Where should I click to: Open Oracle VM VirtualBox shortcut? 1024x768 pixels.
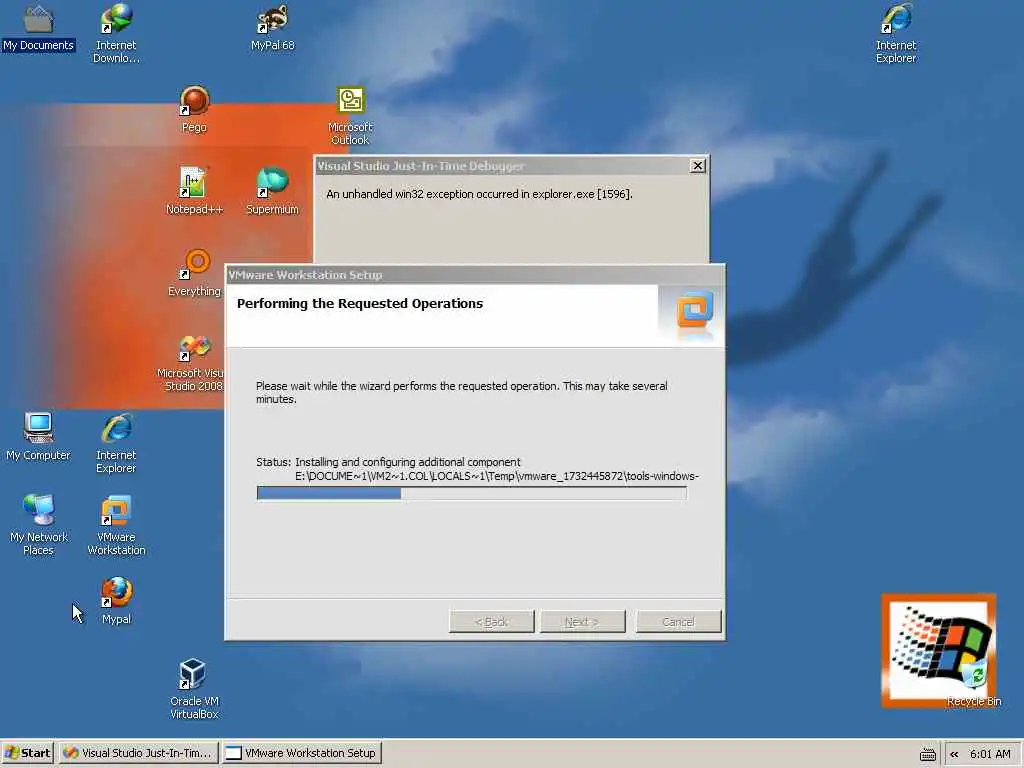(x=194, y=690)
